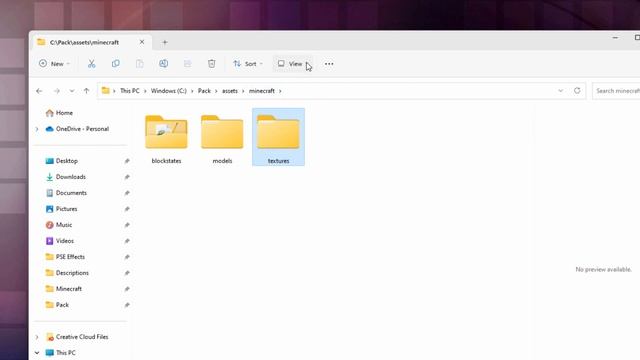Image resolution: width=640 pixels, height=360 pixels.
Task: Go up one folder level arrow
Action: pos(87,91)
